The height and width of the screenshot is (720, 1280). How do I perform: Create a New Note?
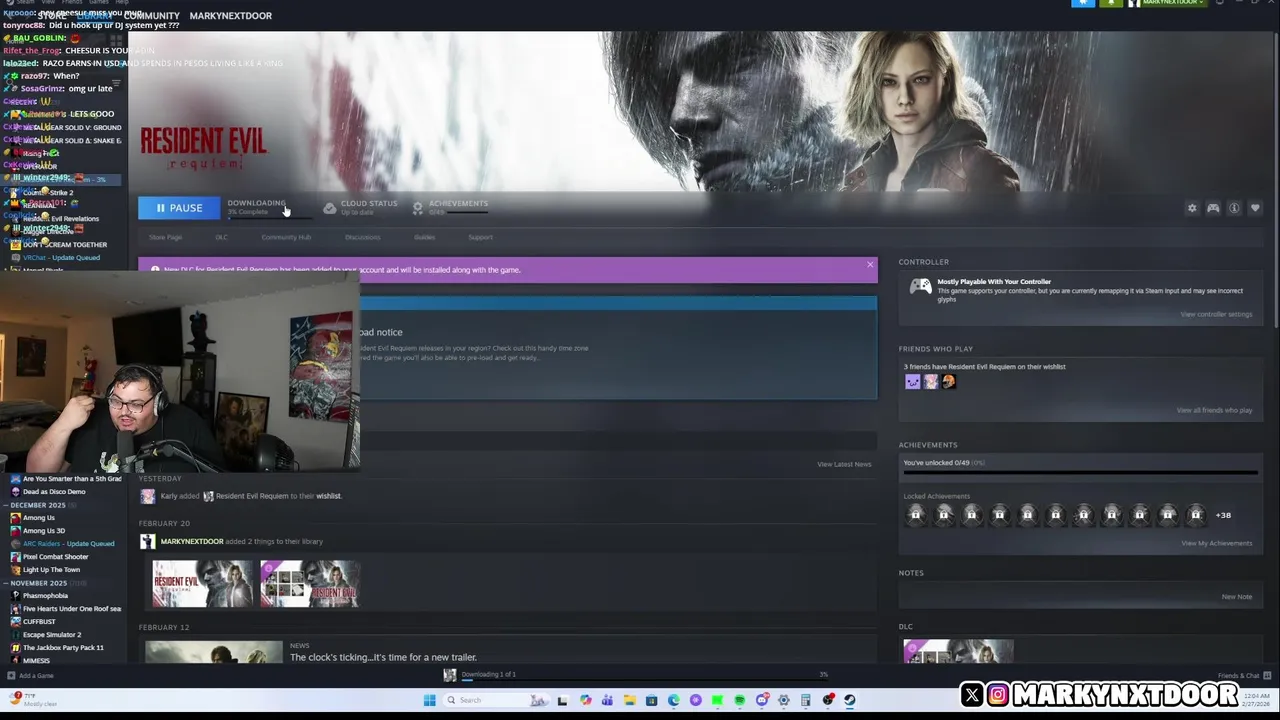coord(1237,597)
